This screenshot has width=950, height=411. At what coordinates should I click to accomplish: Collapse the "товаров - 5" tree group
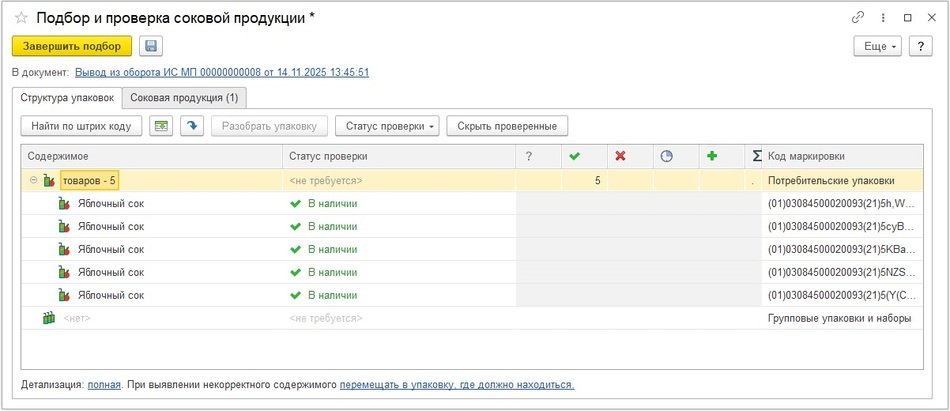[33, 181]
